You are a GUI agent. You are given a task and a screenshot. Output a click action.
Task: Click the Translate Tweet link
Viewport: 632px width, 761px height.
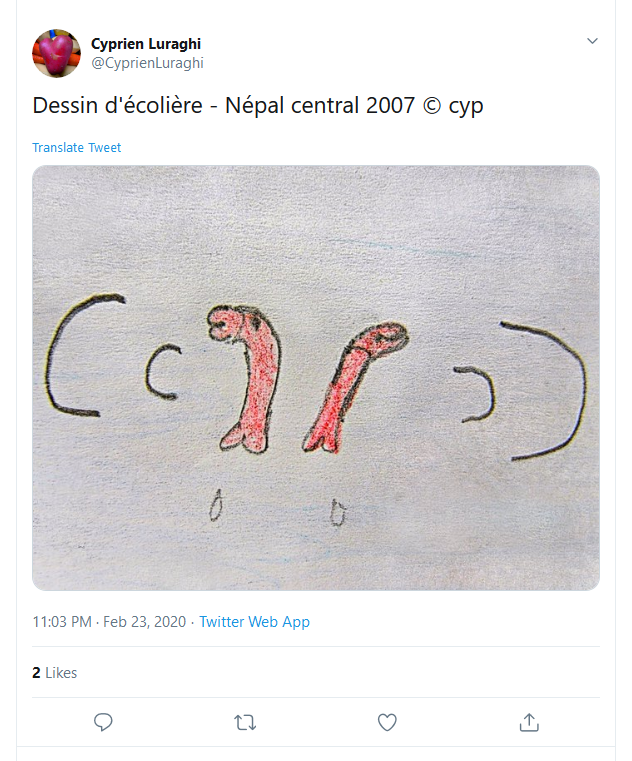point(76,148)
